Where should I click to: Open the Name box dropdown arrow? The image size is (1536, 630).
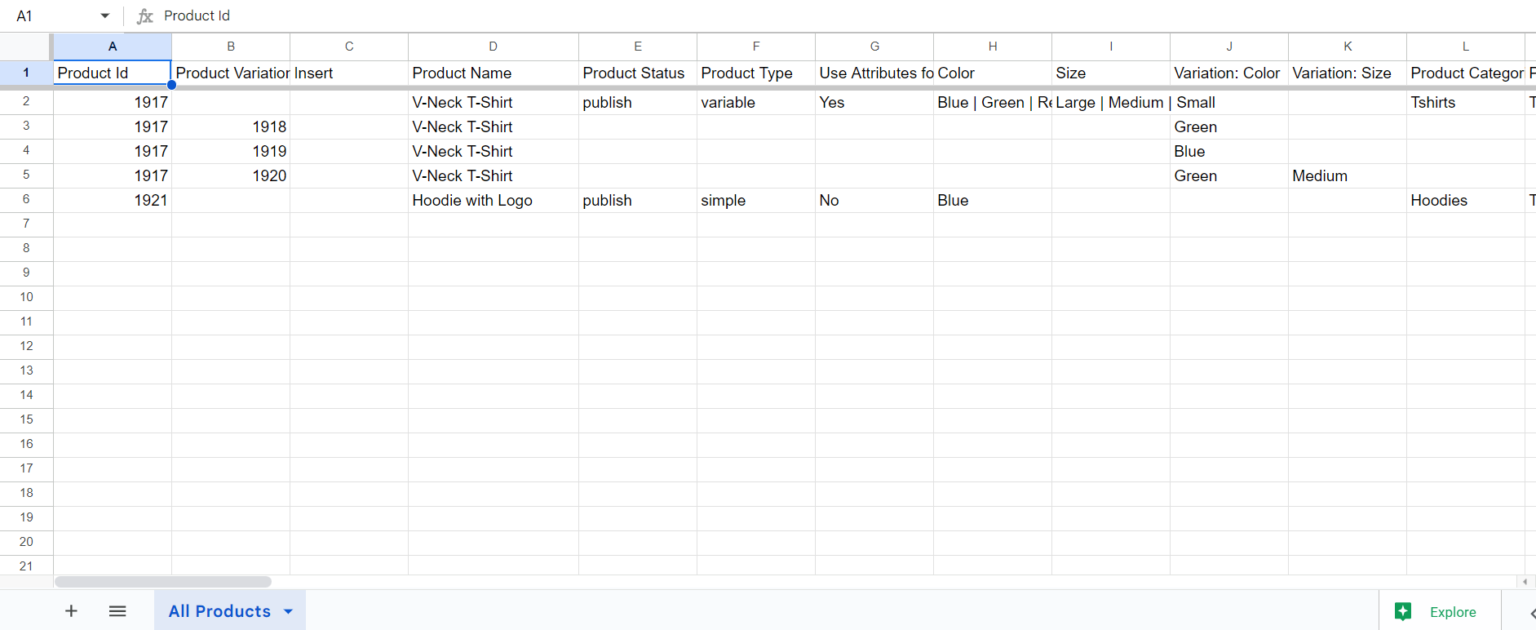click(x=103, y=15)
